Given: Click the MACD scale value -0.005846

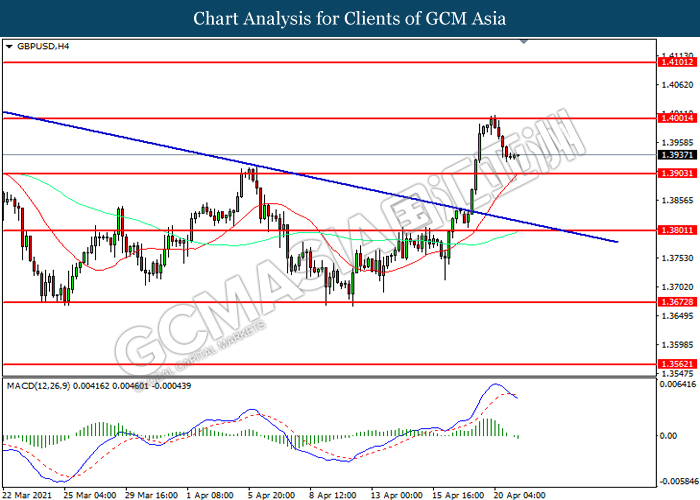Looking at the screenshot, I should point(679,482).
